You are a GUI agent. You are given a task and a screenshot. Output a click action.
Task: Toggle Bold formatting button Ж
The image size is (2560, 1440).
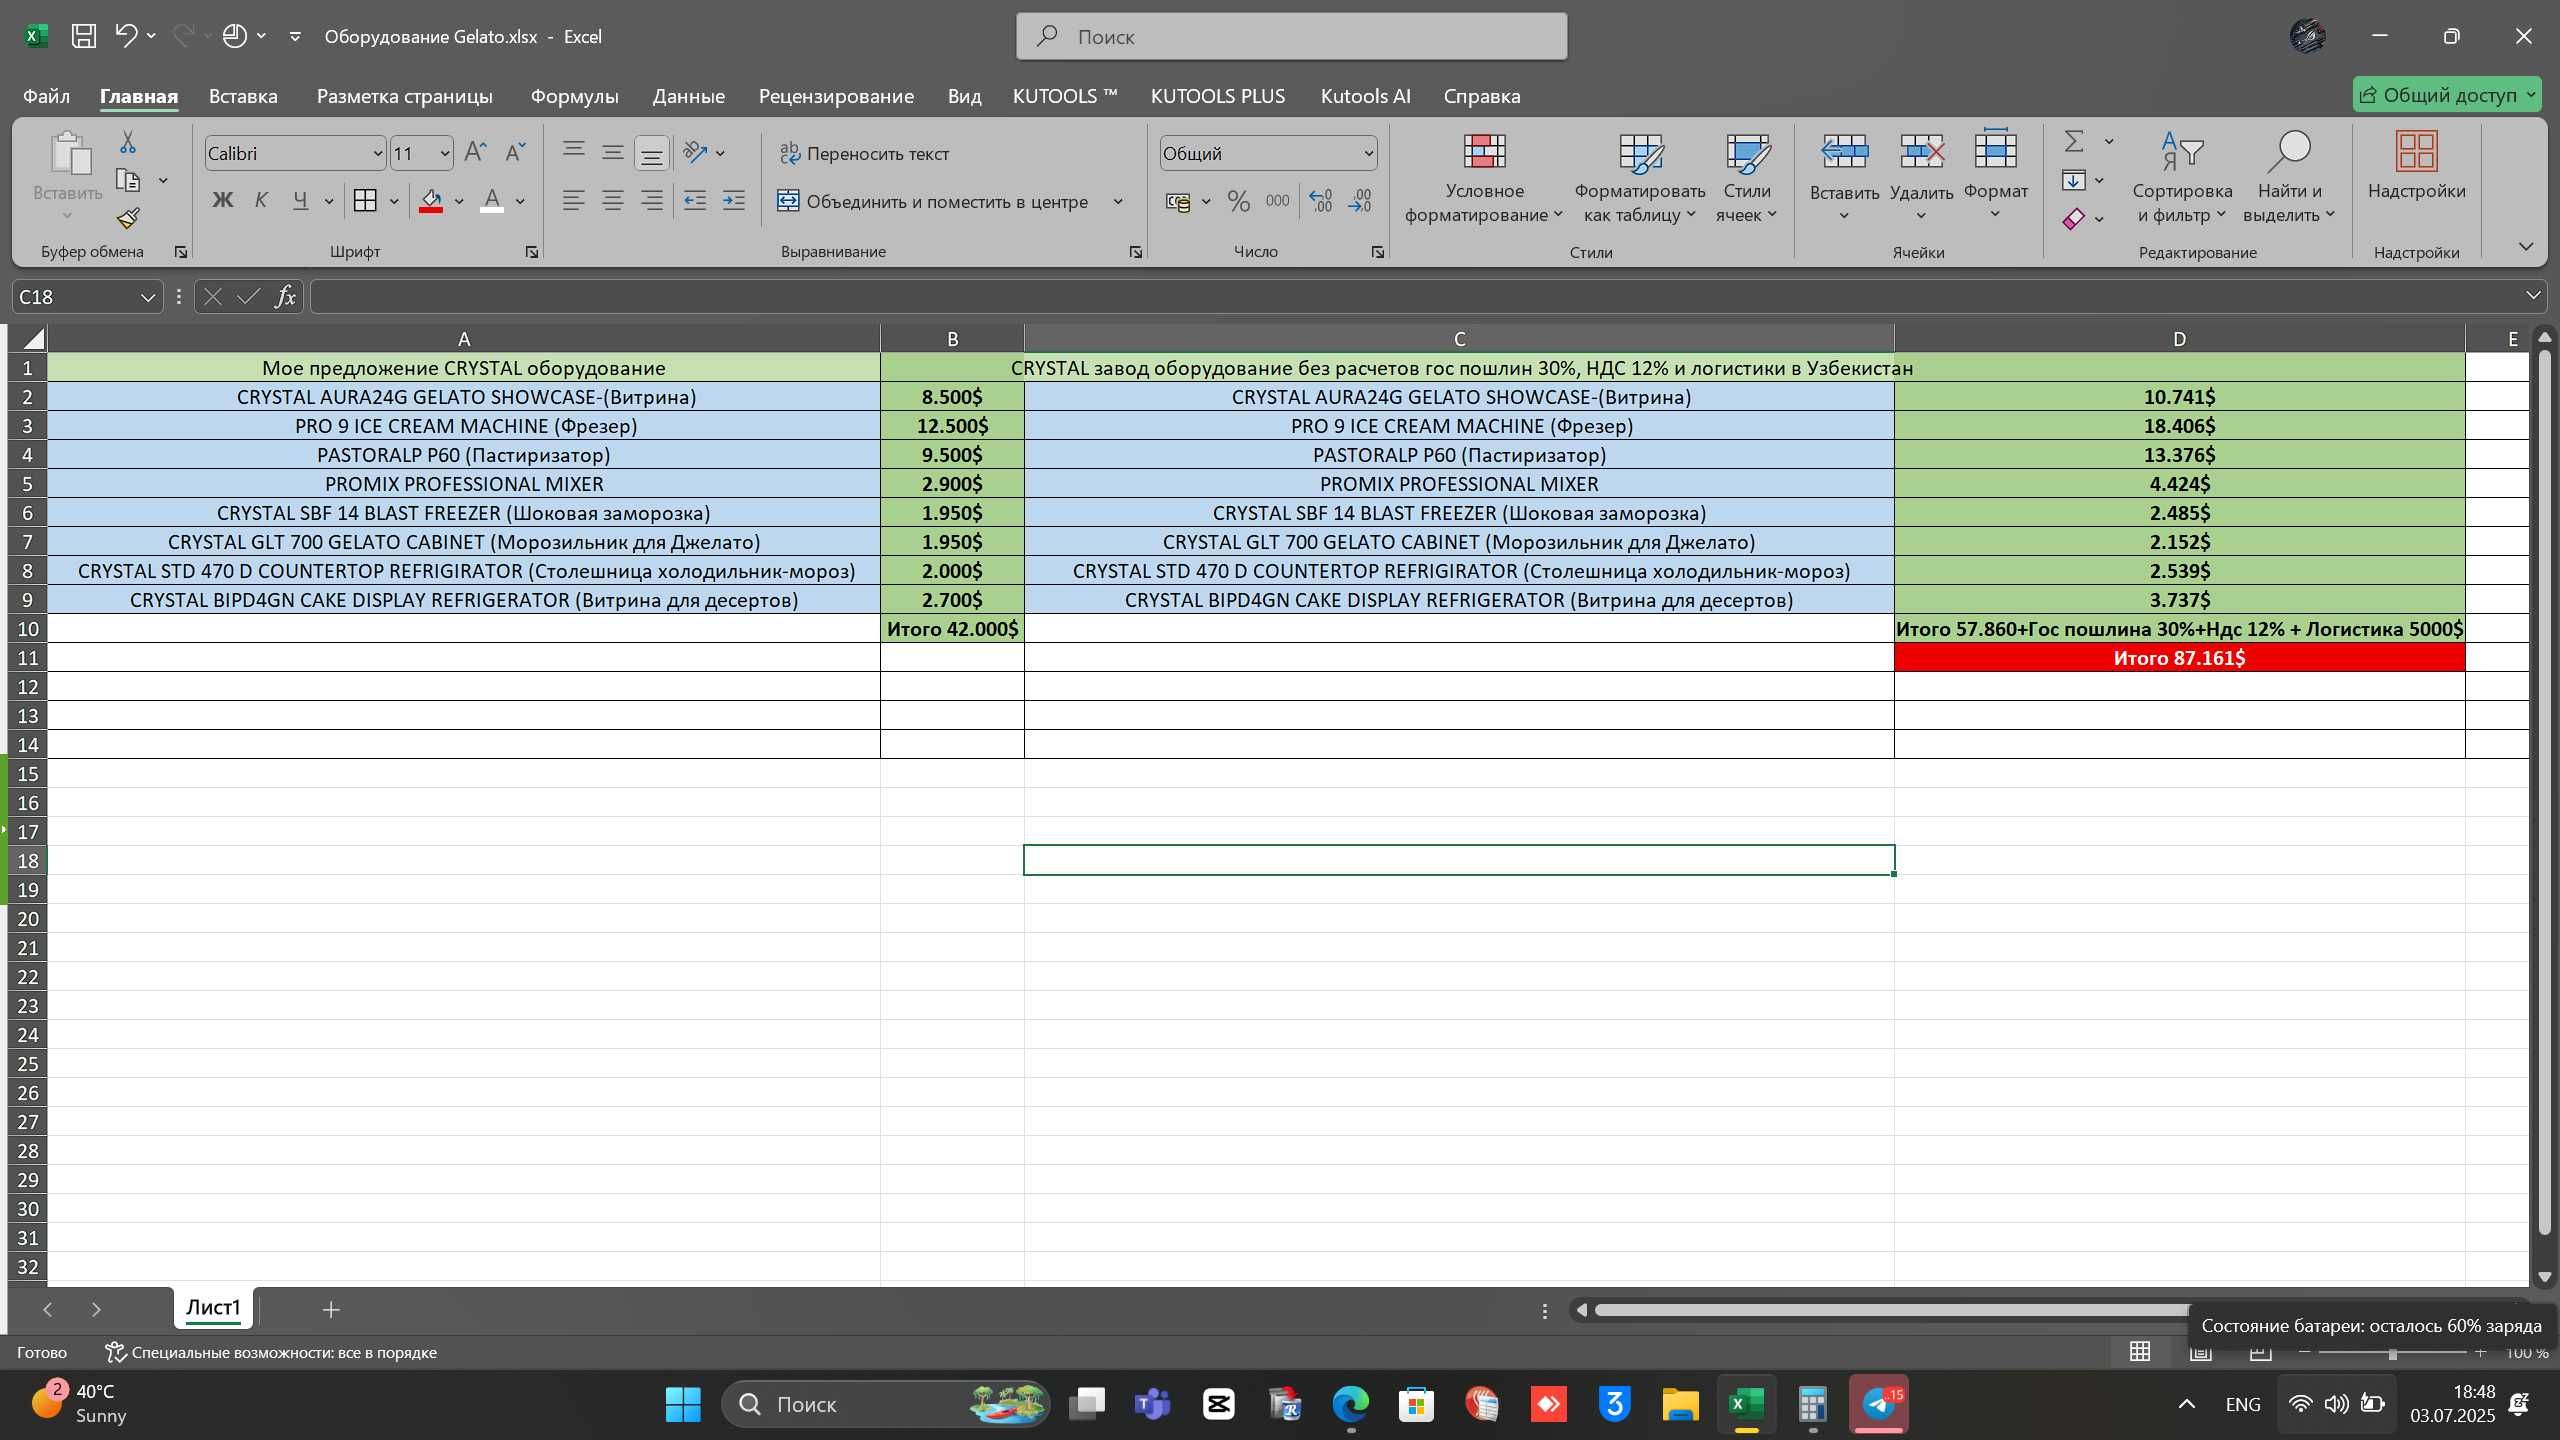pyautogui.click(x=222, y=201)
